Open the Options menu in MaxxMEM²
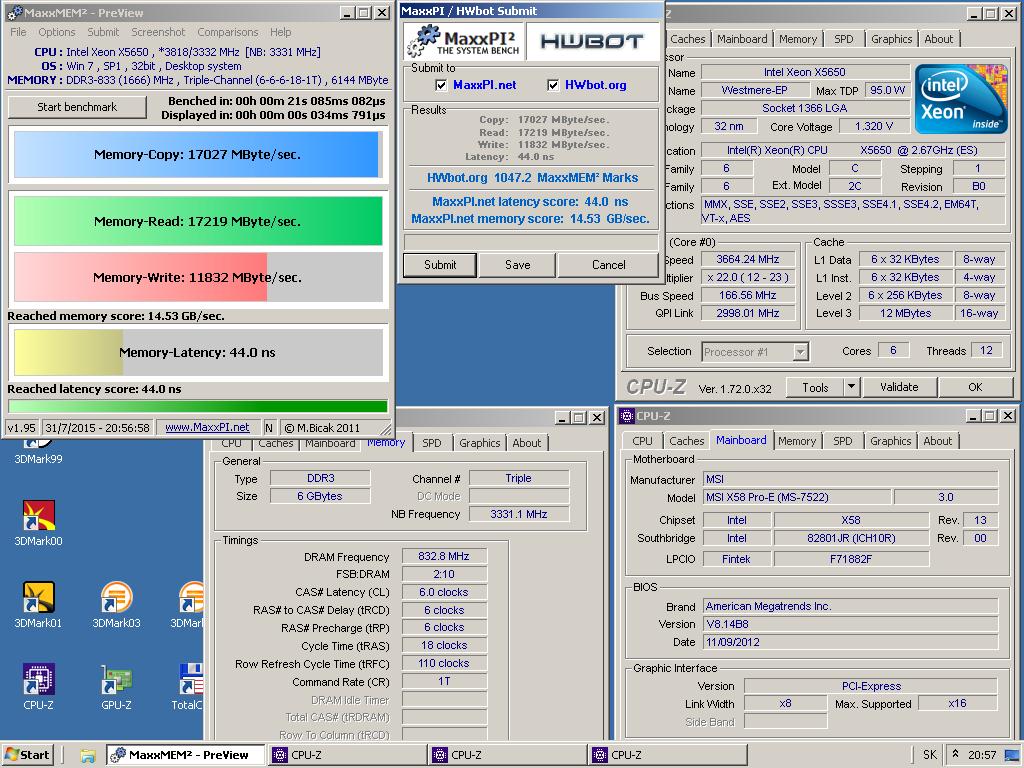This screenshot has width=1024, height=768. [x=57, y=32]
